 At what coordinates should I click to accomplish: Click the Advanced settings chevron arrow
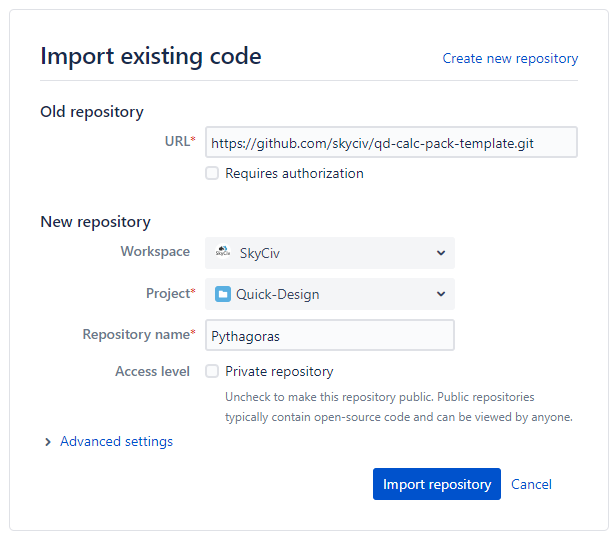pos(48,442)
